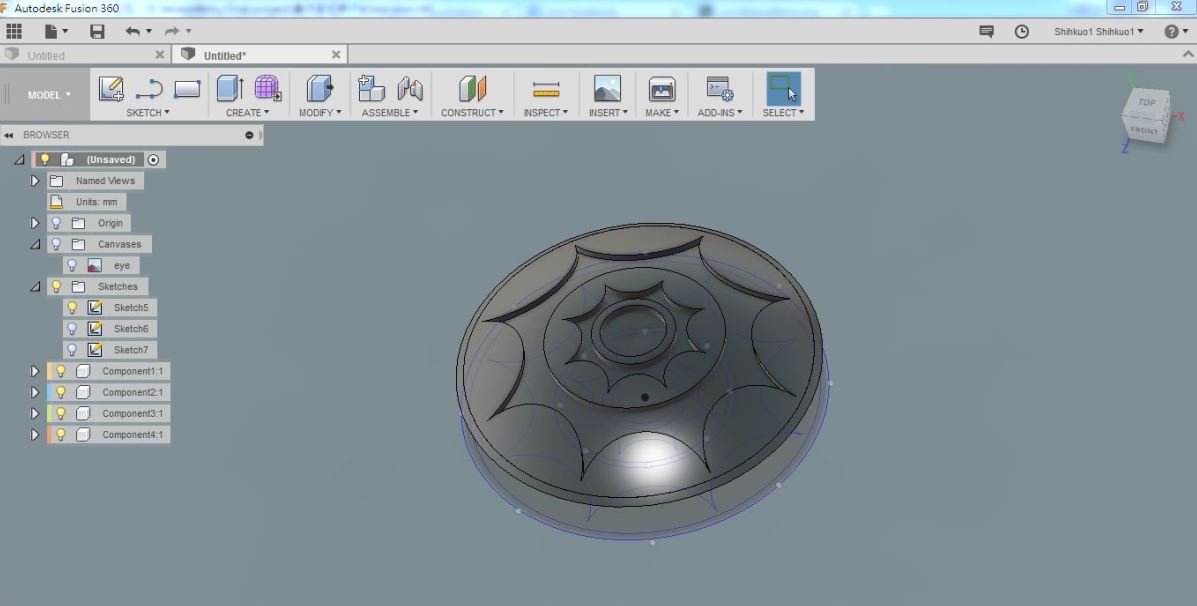The width and height of the screenshot is (1197, 606).
Task: Select the Measure inspect tool
Action: [546, 89]
